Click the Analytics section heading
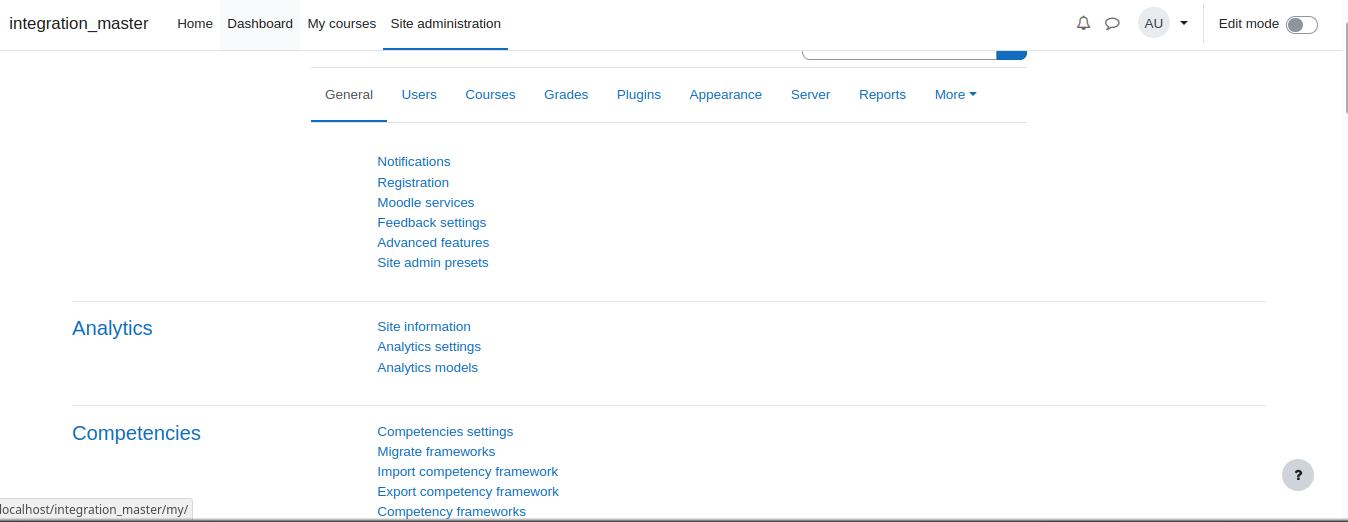The width and height of the screenshot is (1348, 522). 112,328
